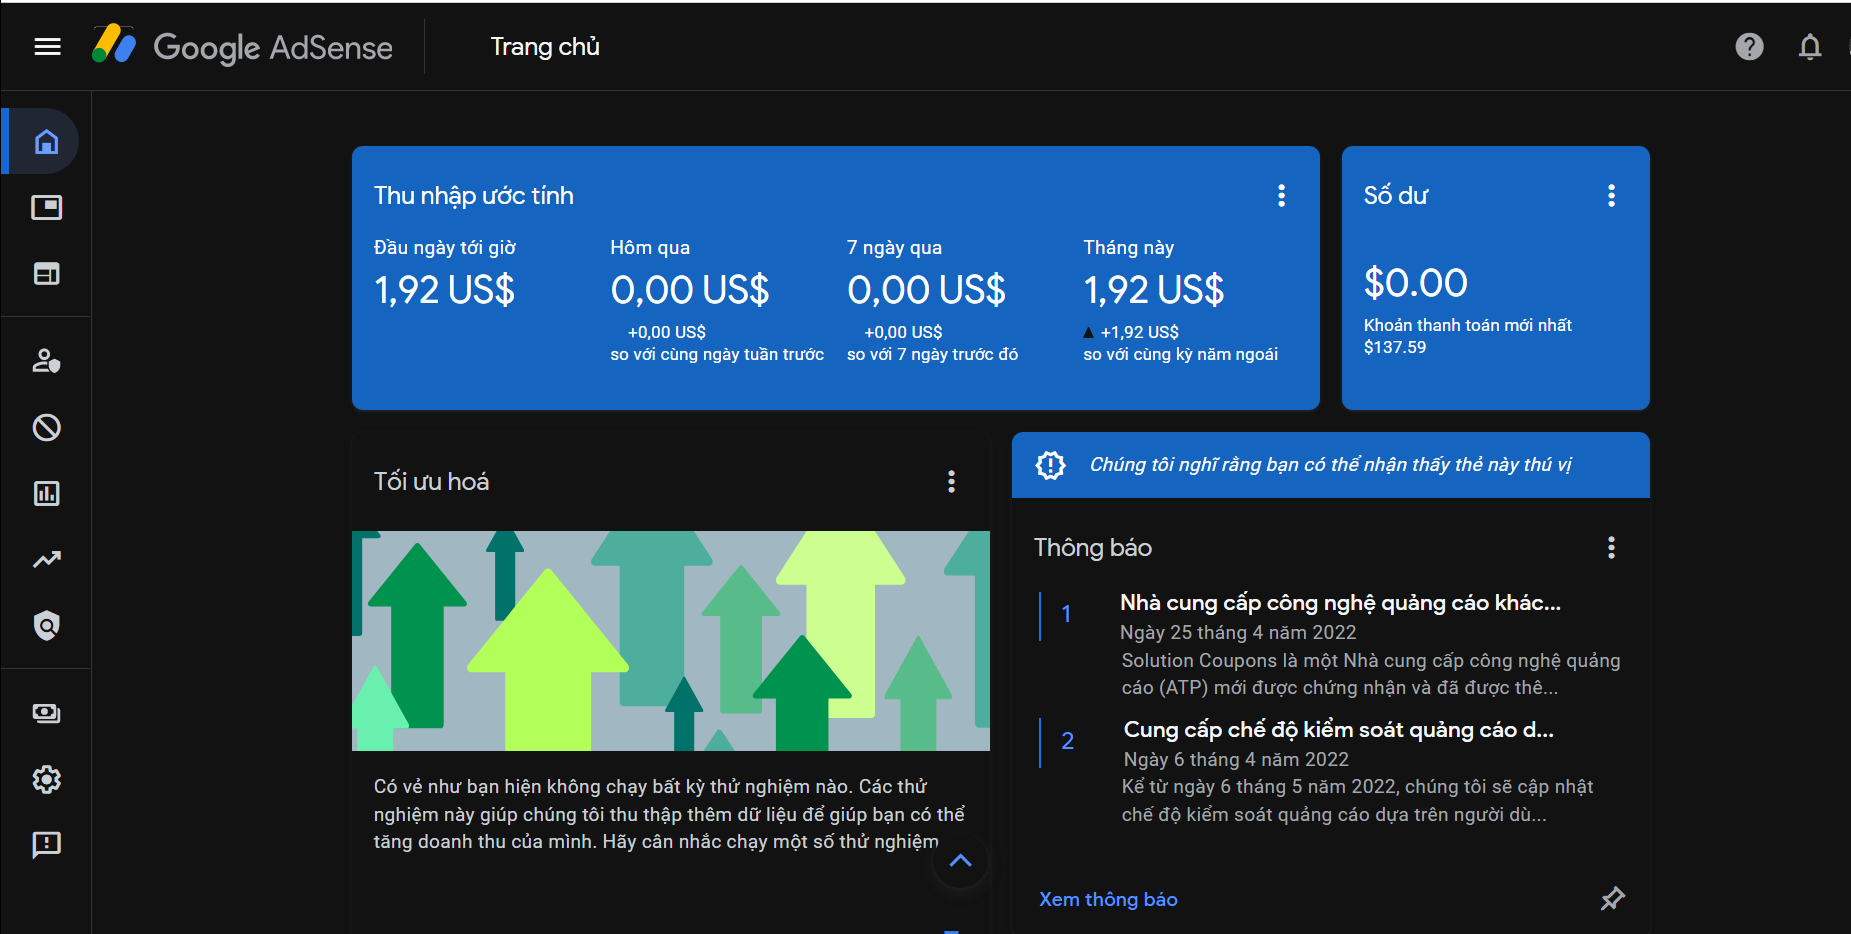
Task: Click the 'Đầu ngày tới giờ' 1,92 US$ value
Action: click(x=444, y=290)
